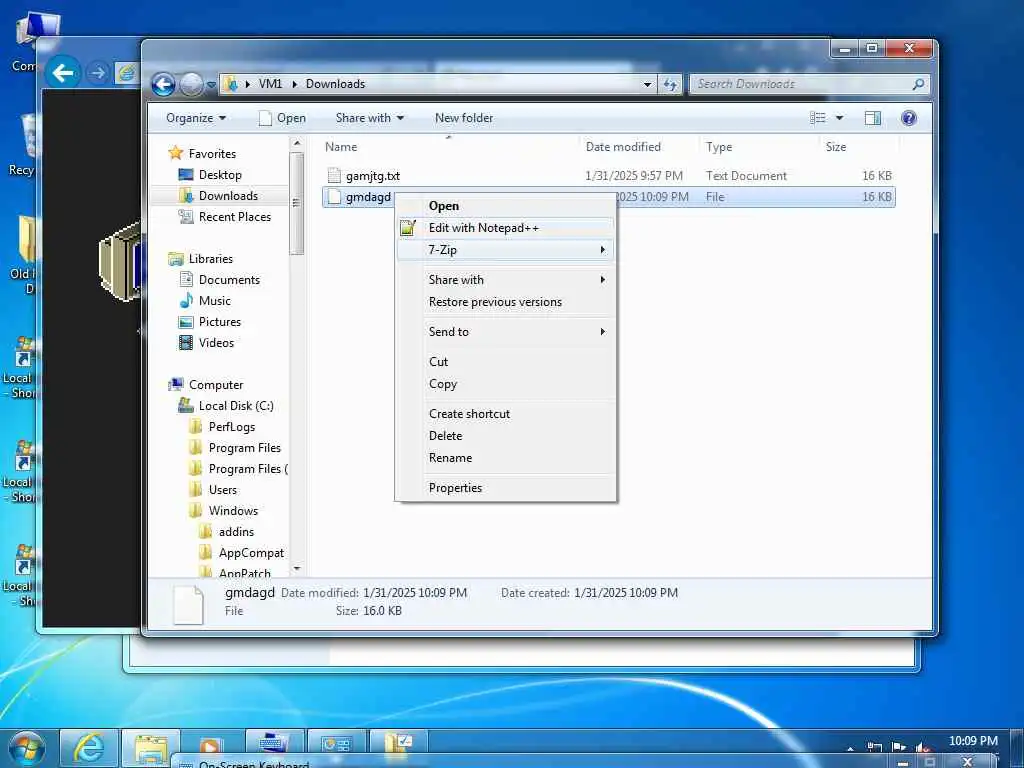
Task: Open the Organize dropdown menu
Action: pyautogui.click(x=196, y=118)
